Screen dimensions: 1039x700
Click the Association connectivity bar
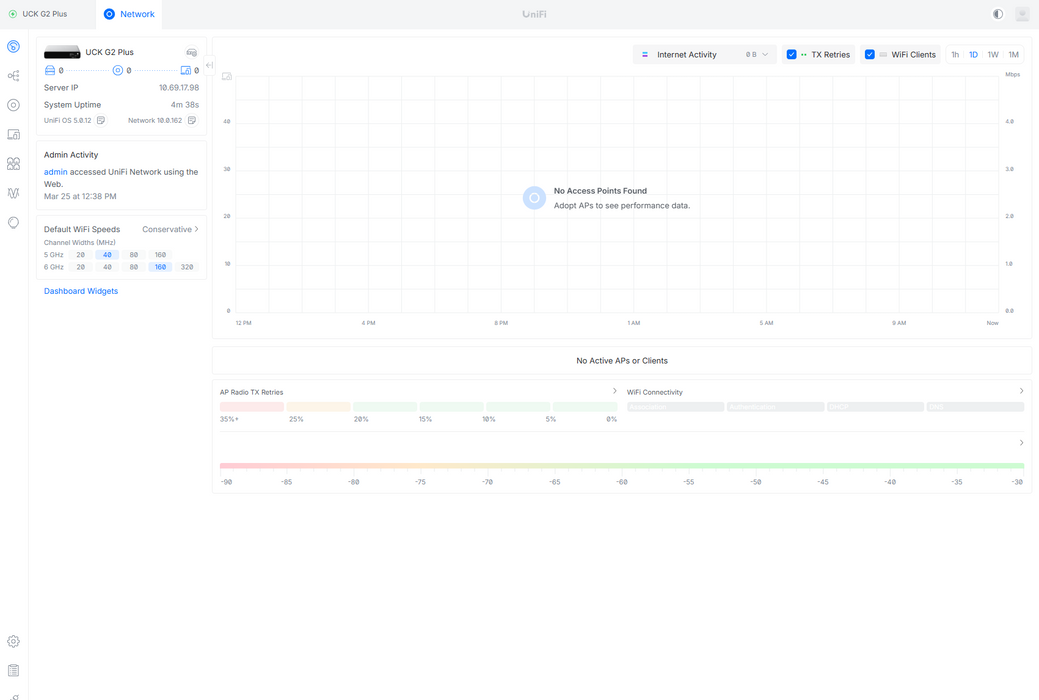pos(675,406)
